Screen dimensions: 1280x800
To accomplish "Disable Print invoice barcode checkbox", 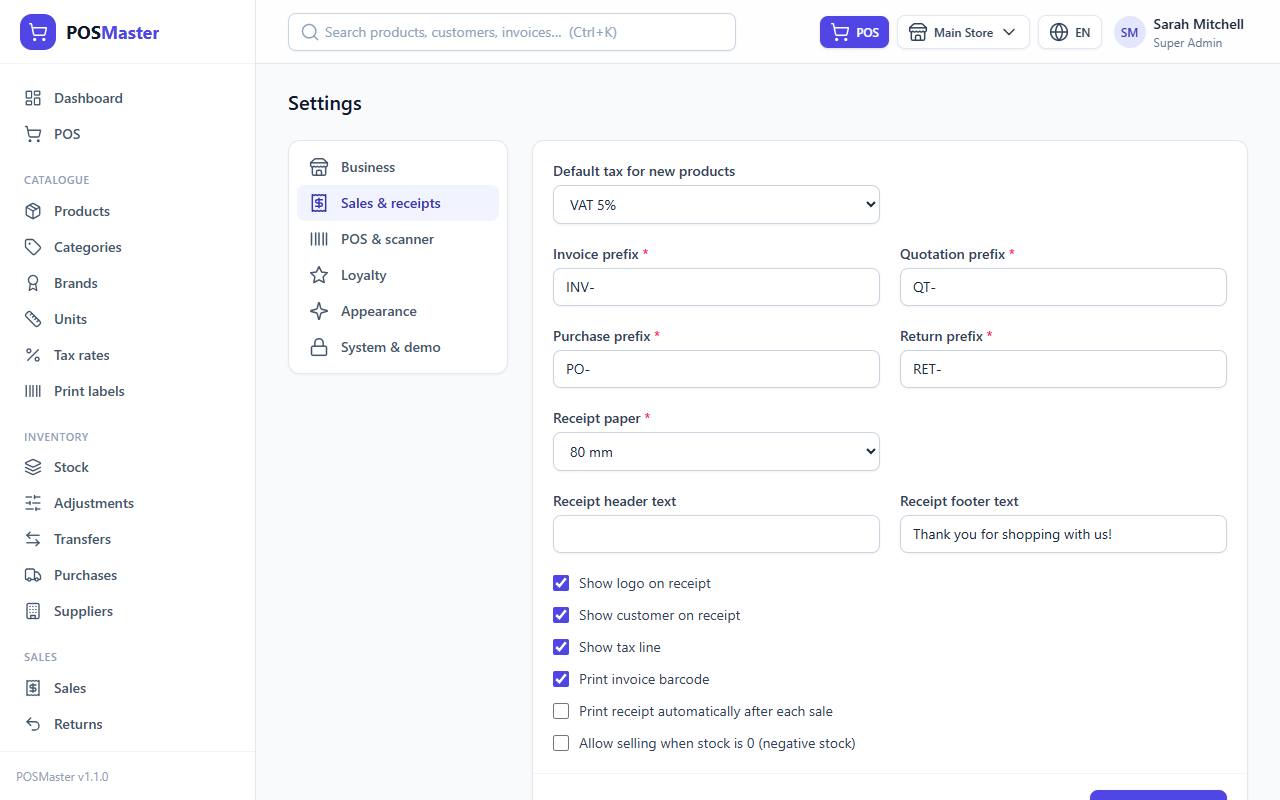I will [x=561, y=679].
